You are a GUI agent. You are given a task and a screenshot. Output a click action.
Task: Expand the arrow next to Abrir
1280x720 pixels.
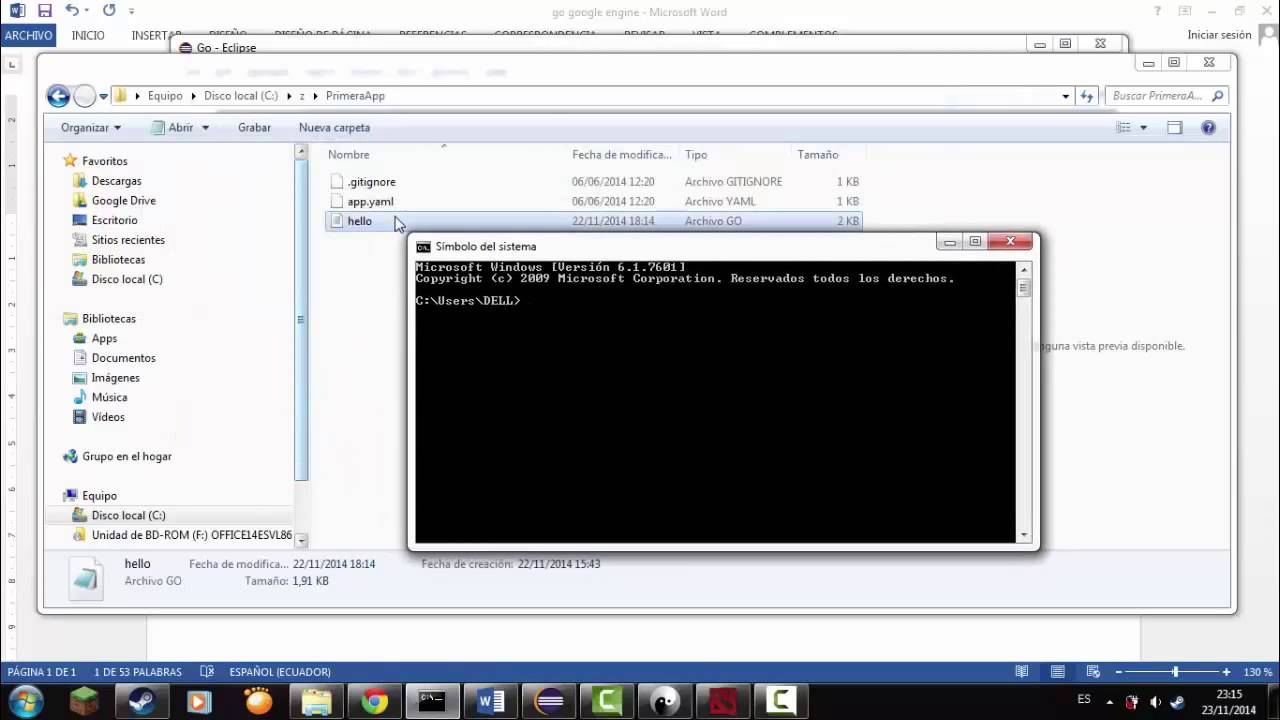205,128
